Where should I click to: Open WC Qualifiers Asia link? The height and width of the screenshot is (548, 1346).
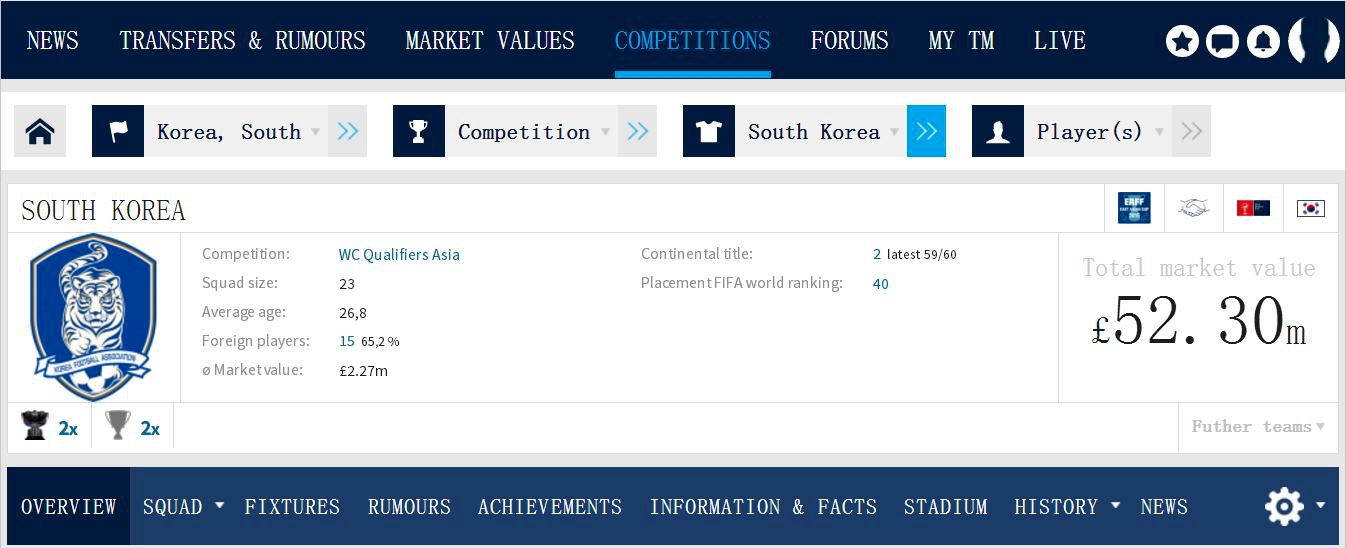399,254
